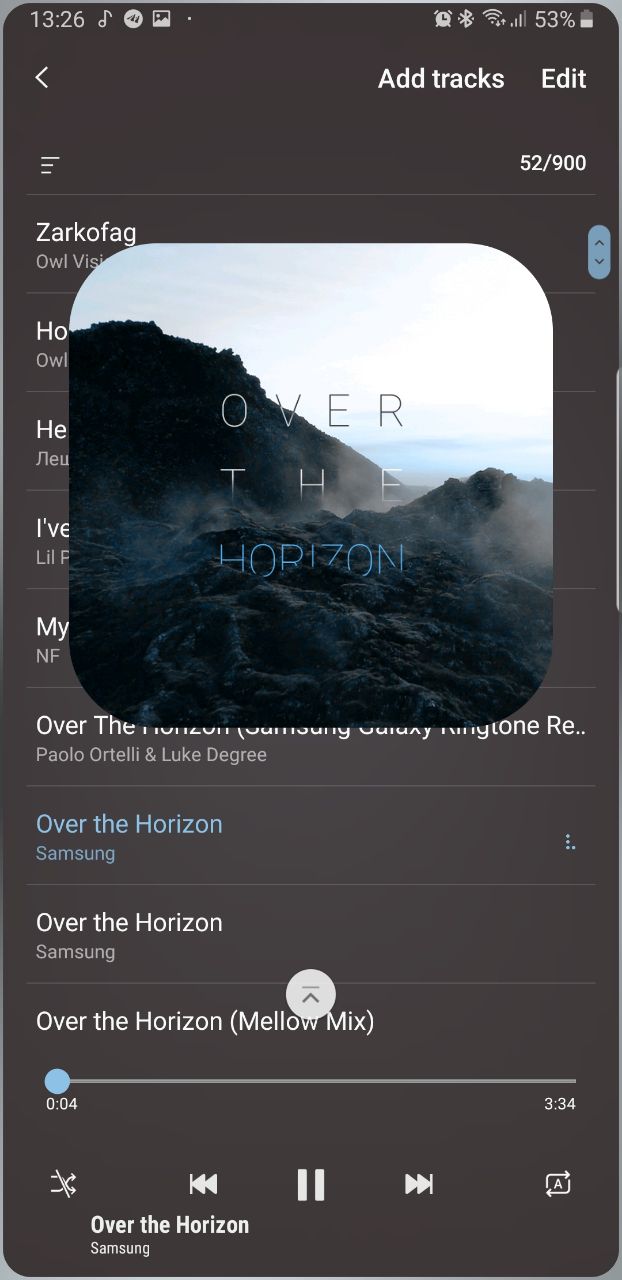Tap the back arrow icon
This screenshot has height=1280, width=622.
42,78
